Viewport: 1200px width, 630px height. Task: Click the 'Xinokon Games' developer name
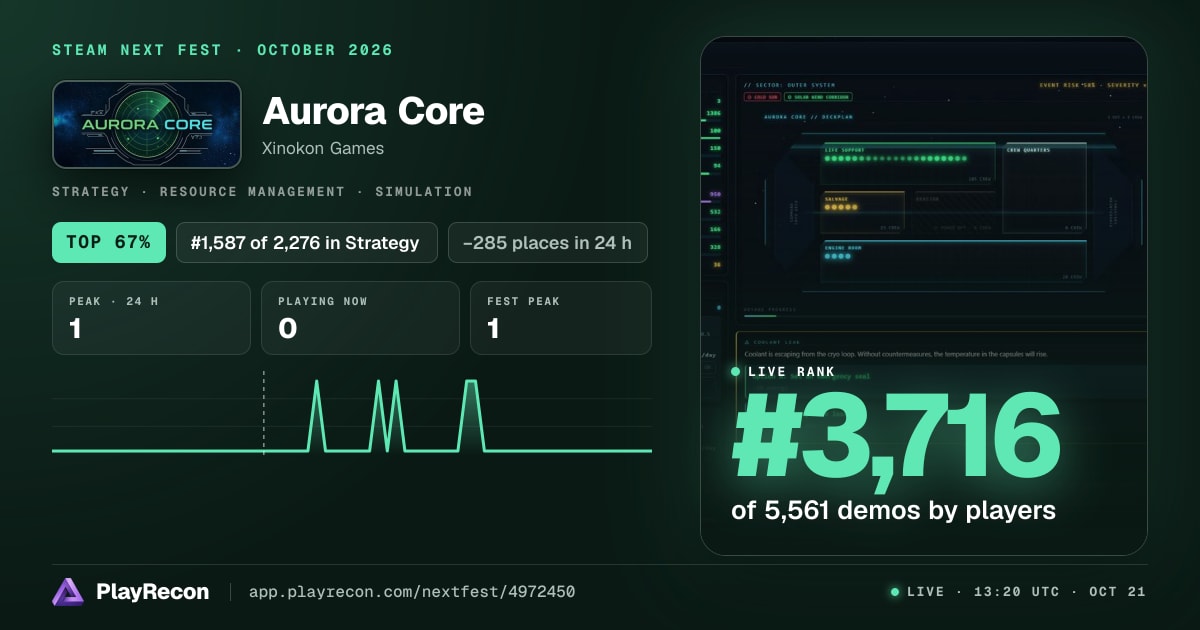[323, 148]
